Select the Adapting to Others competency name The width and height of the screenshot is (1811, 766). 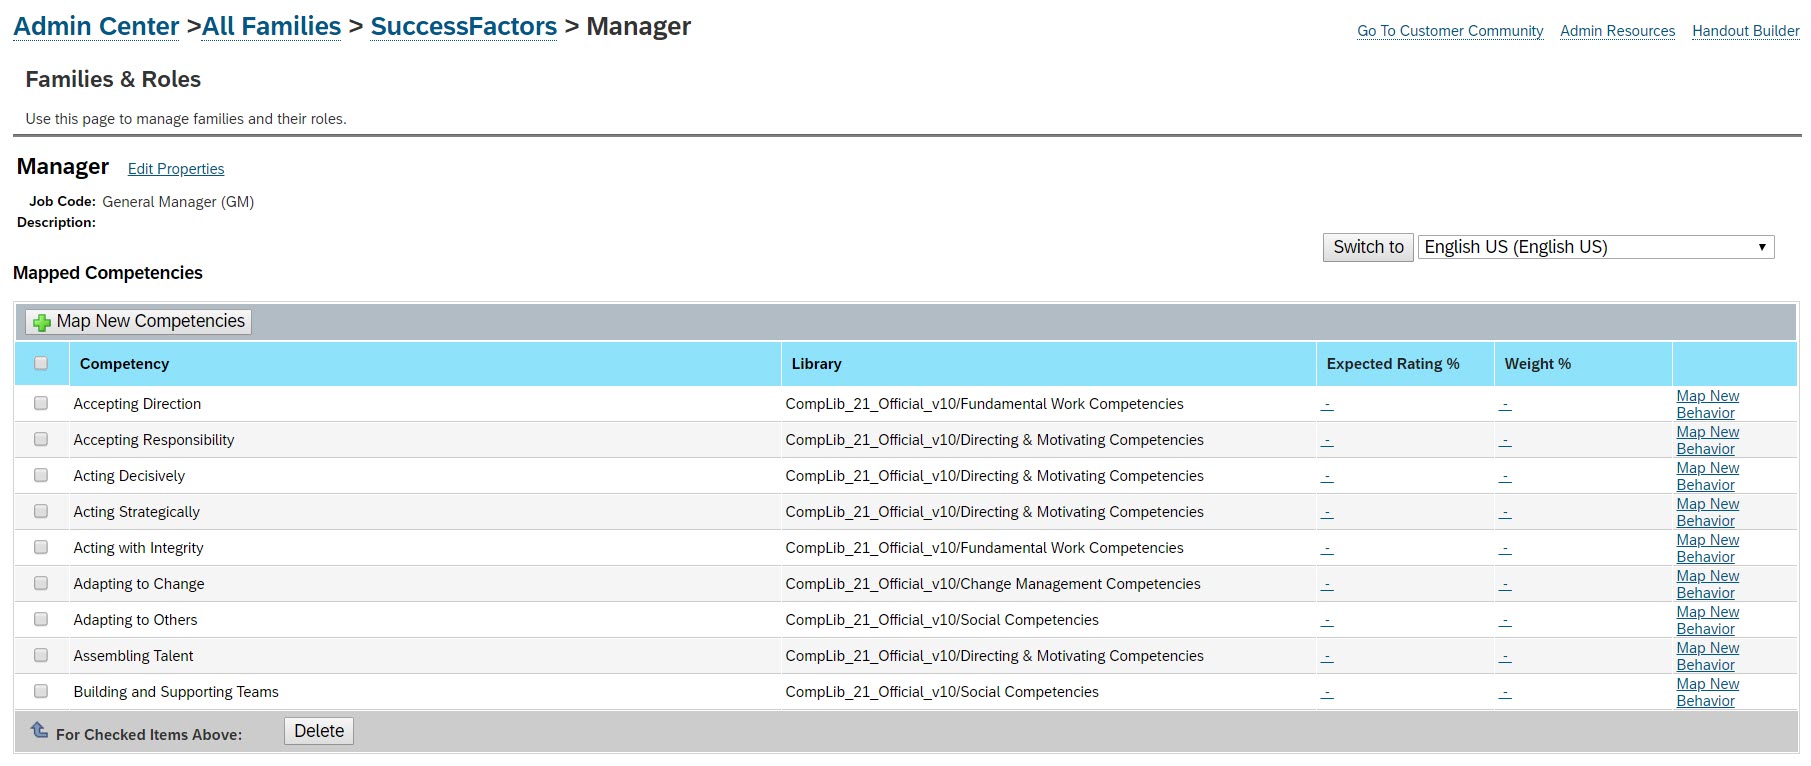[135, 620]
